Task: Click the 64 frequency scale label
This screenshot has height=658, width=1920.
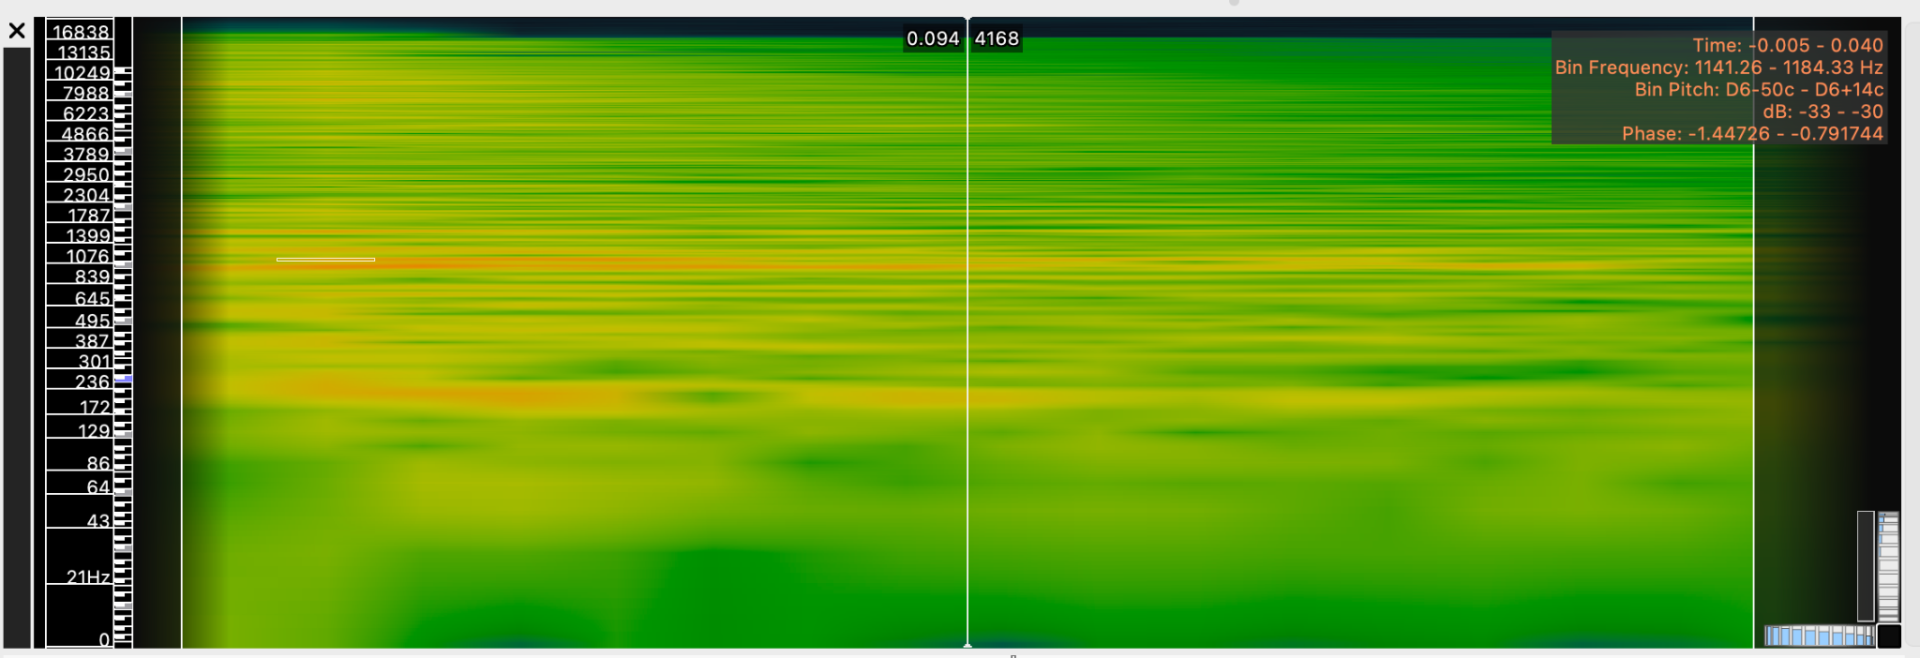Action: point(98,488)
